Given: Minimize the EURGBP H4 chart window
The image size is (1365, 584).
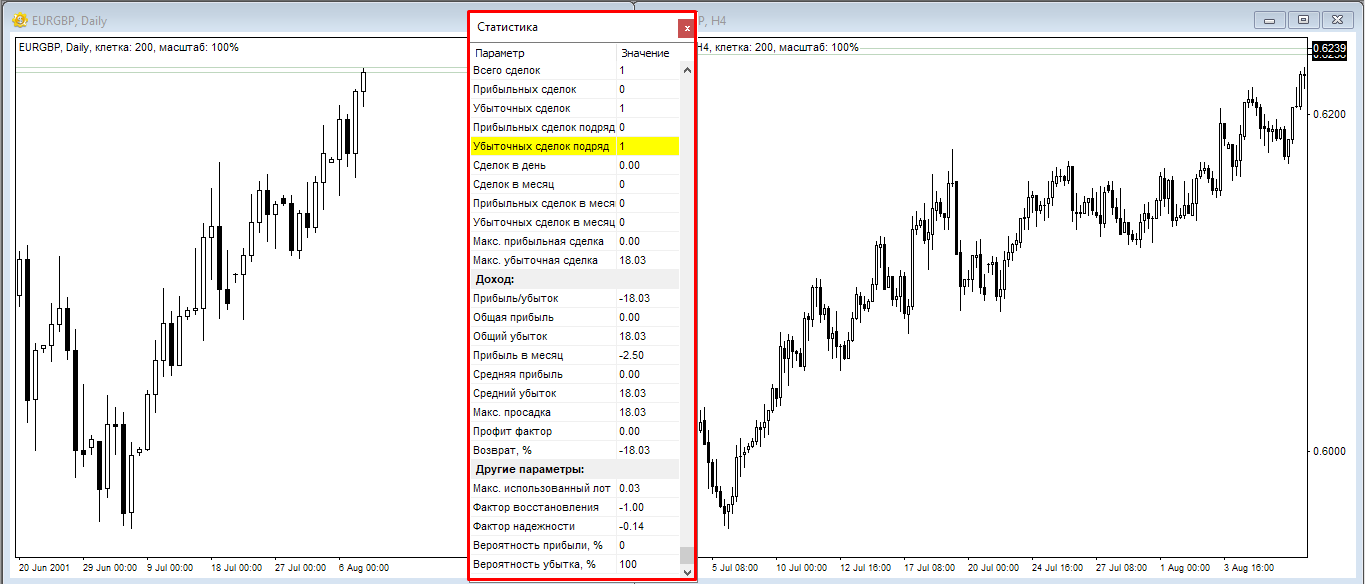Looking at the screenshot, I should [x=1271, y=20].
